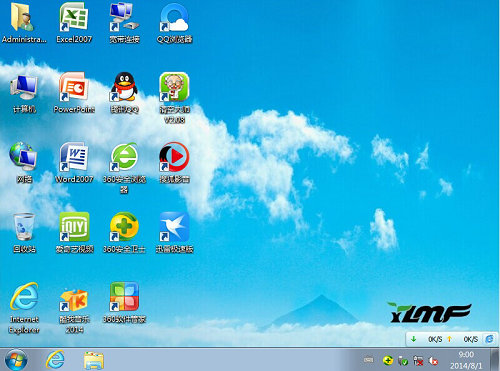Viewport: 500px width, 371px height.
Task: Open the 360 green-plus tray icon
Action: click(x=388, y=360)
